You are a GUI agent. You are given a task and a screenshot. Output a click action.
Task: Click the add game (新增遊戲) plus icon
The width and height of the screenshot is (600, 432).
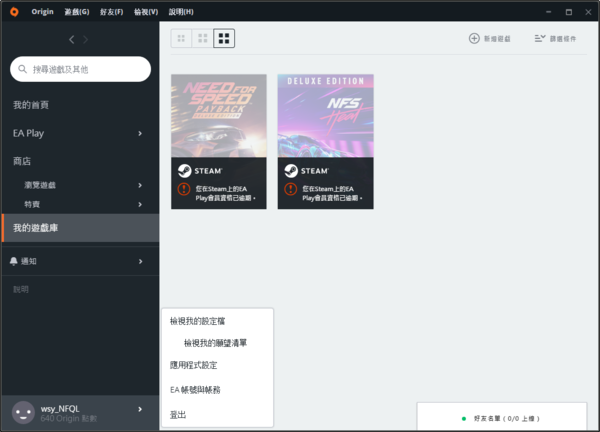click(474, 38)
